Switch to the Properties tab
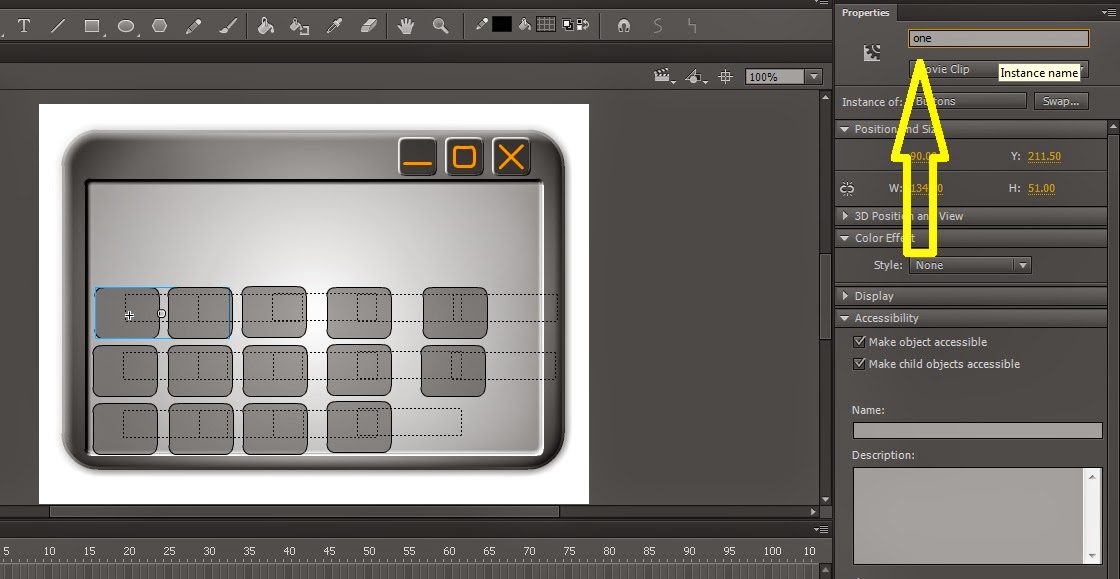This screenshot has width=1120, height=579. [x=865, y=12]
